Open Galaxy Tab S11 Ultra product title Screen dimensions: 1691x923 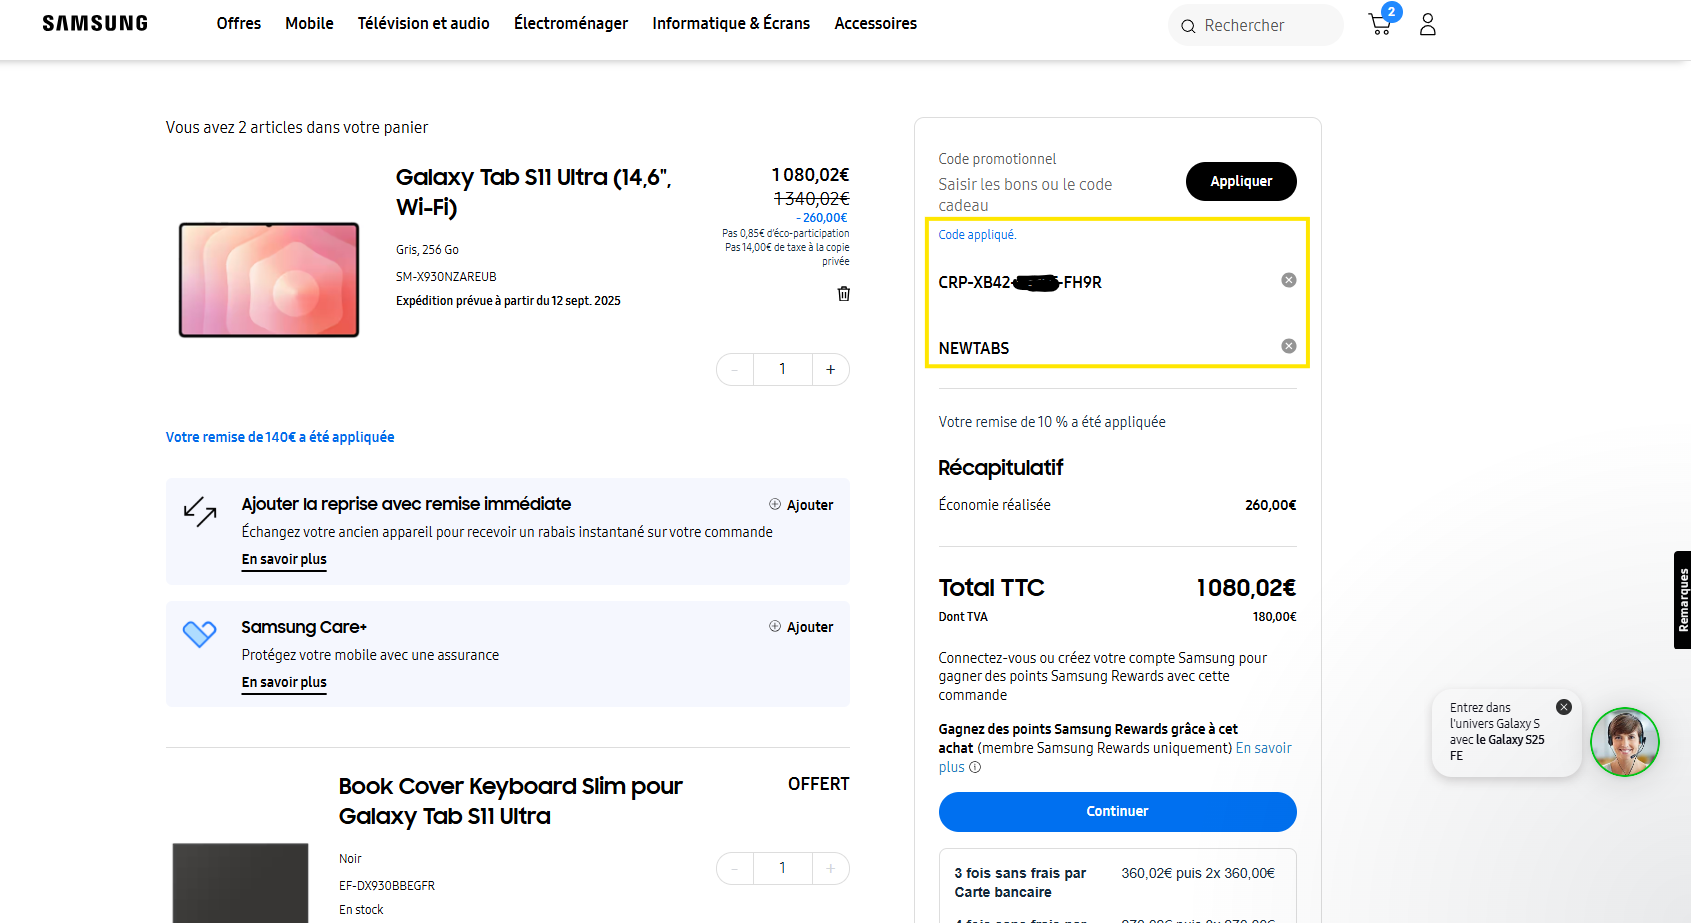click(x=533, y=192)
